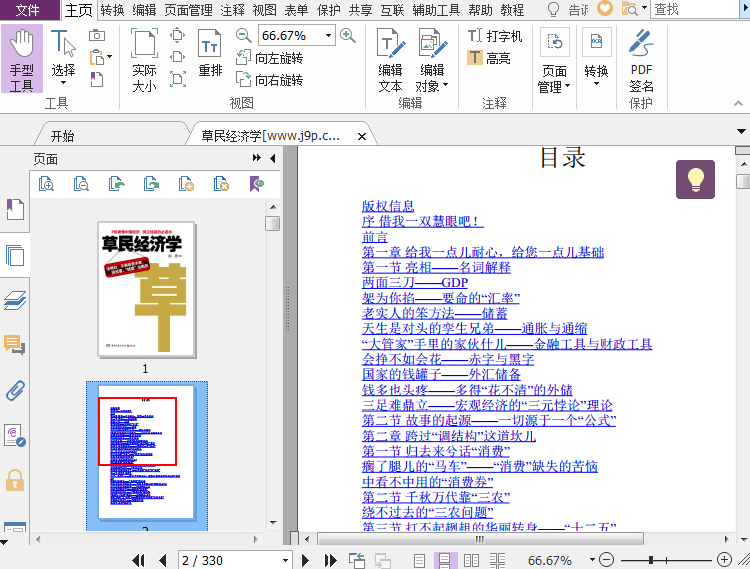The image size is (750, 569).
Task: Activate the Select text tool
Action: 63,58
